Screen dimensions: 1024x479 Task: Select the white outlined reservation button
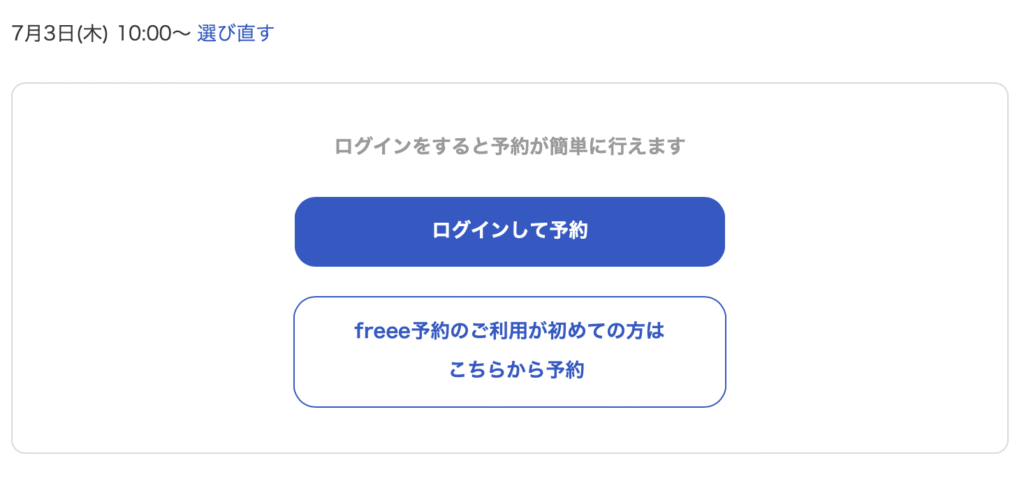[509, 352]
